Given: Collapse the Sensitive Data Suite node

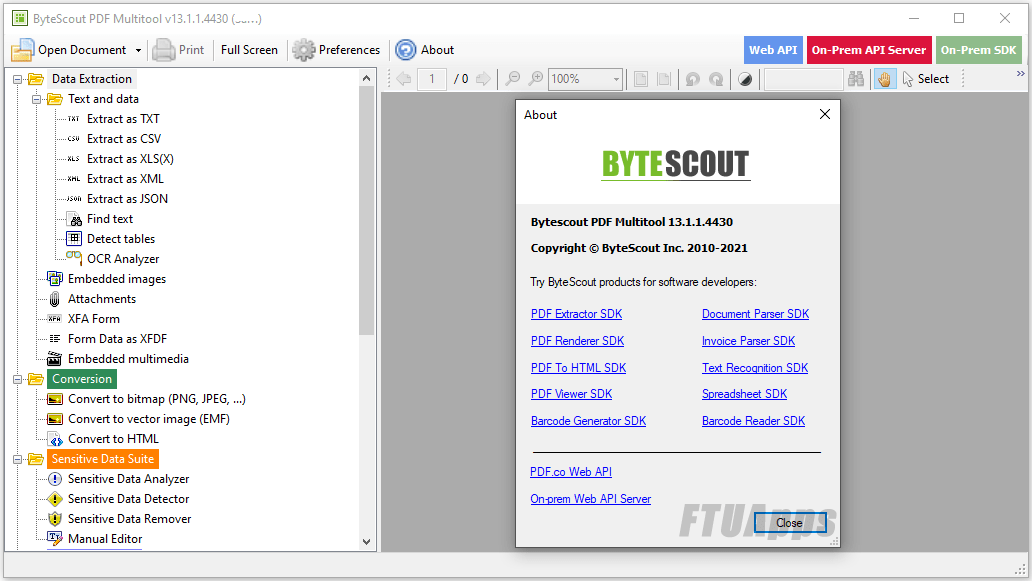Looking at the screenshot, I should [18, 459].
